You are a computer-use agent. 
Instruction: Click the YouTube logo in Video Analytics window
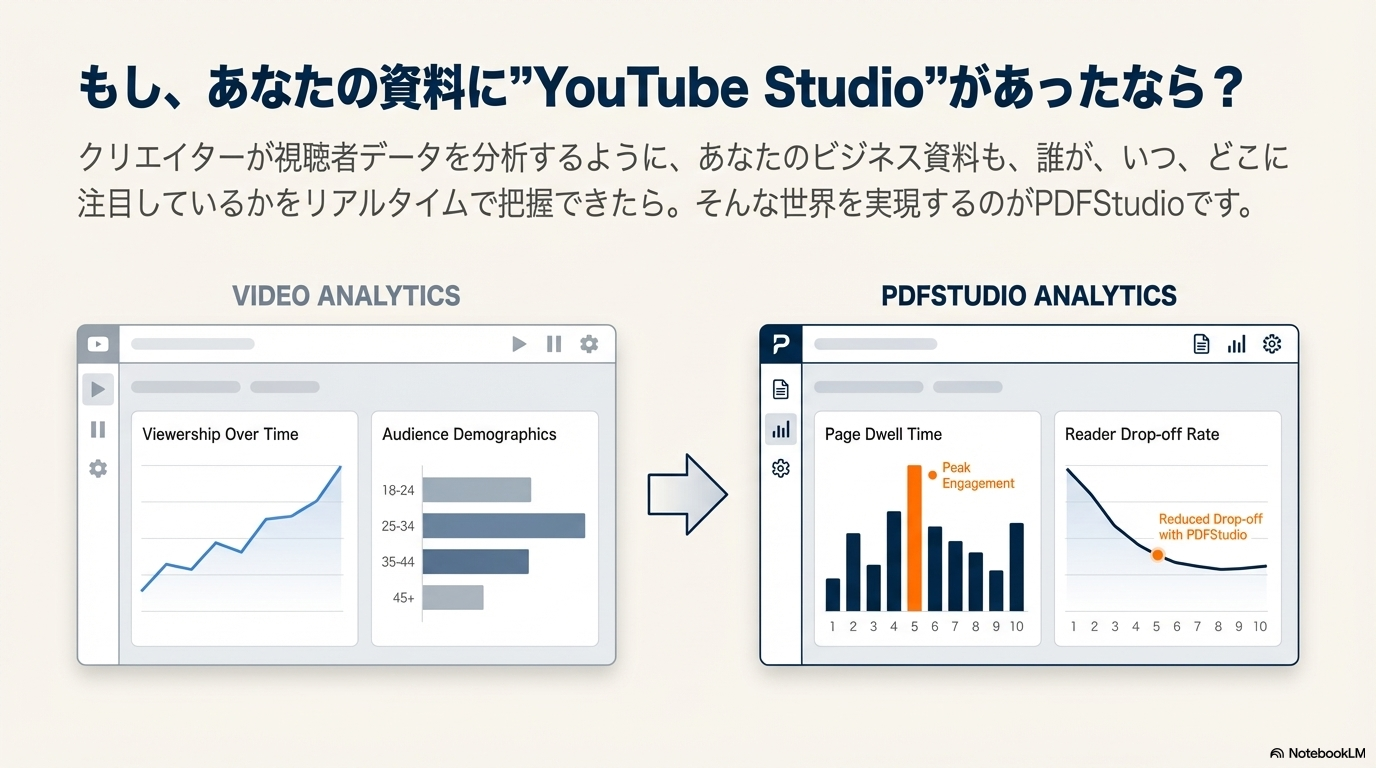click(98, 344)
